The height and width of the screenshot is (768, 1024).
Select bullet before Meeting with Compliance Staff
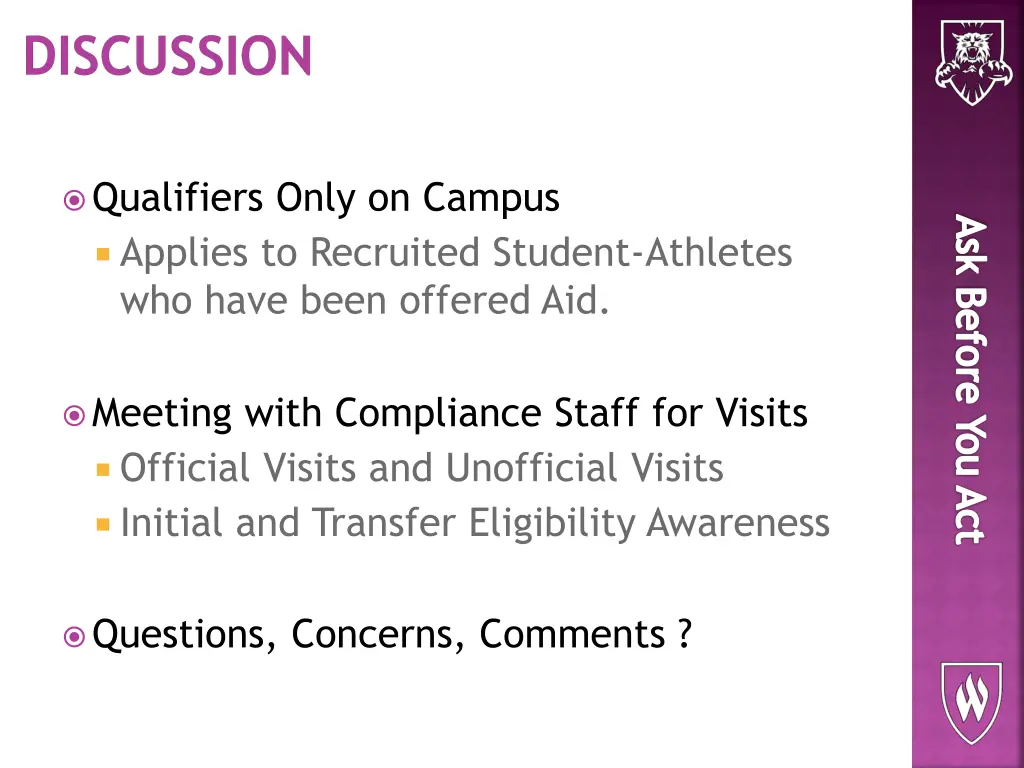[x=74, y=415]
